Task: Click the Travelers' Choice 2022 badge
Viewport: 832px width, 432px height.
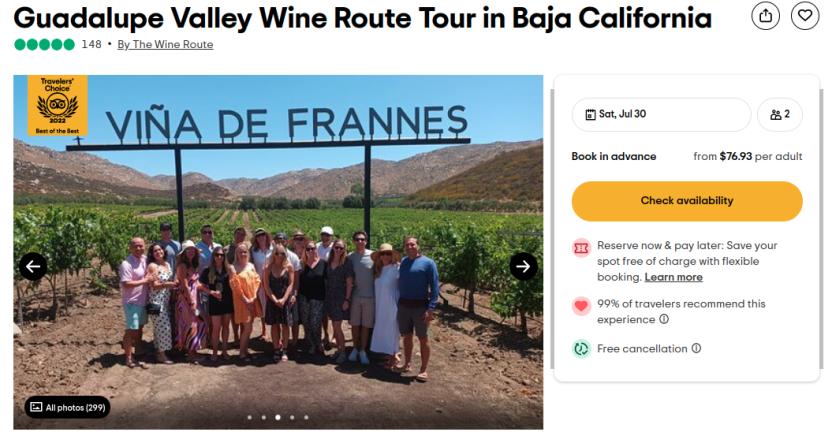Action: pyautogui.click(x=57, y=105)
